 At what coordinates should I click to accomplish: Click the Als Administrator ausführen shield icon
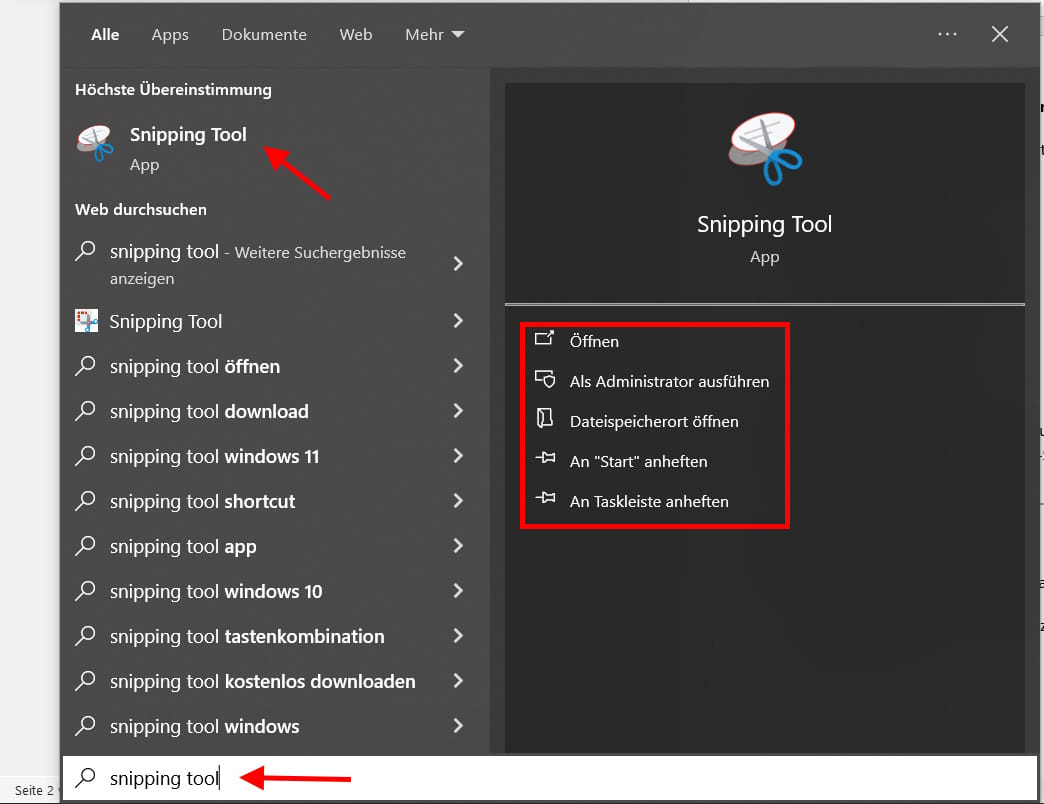click(x=545, y=379)
